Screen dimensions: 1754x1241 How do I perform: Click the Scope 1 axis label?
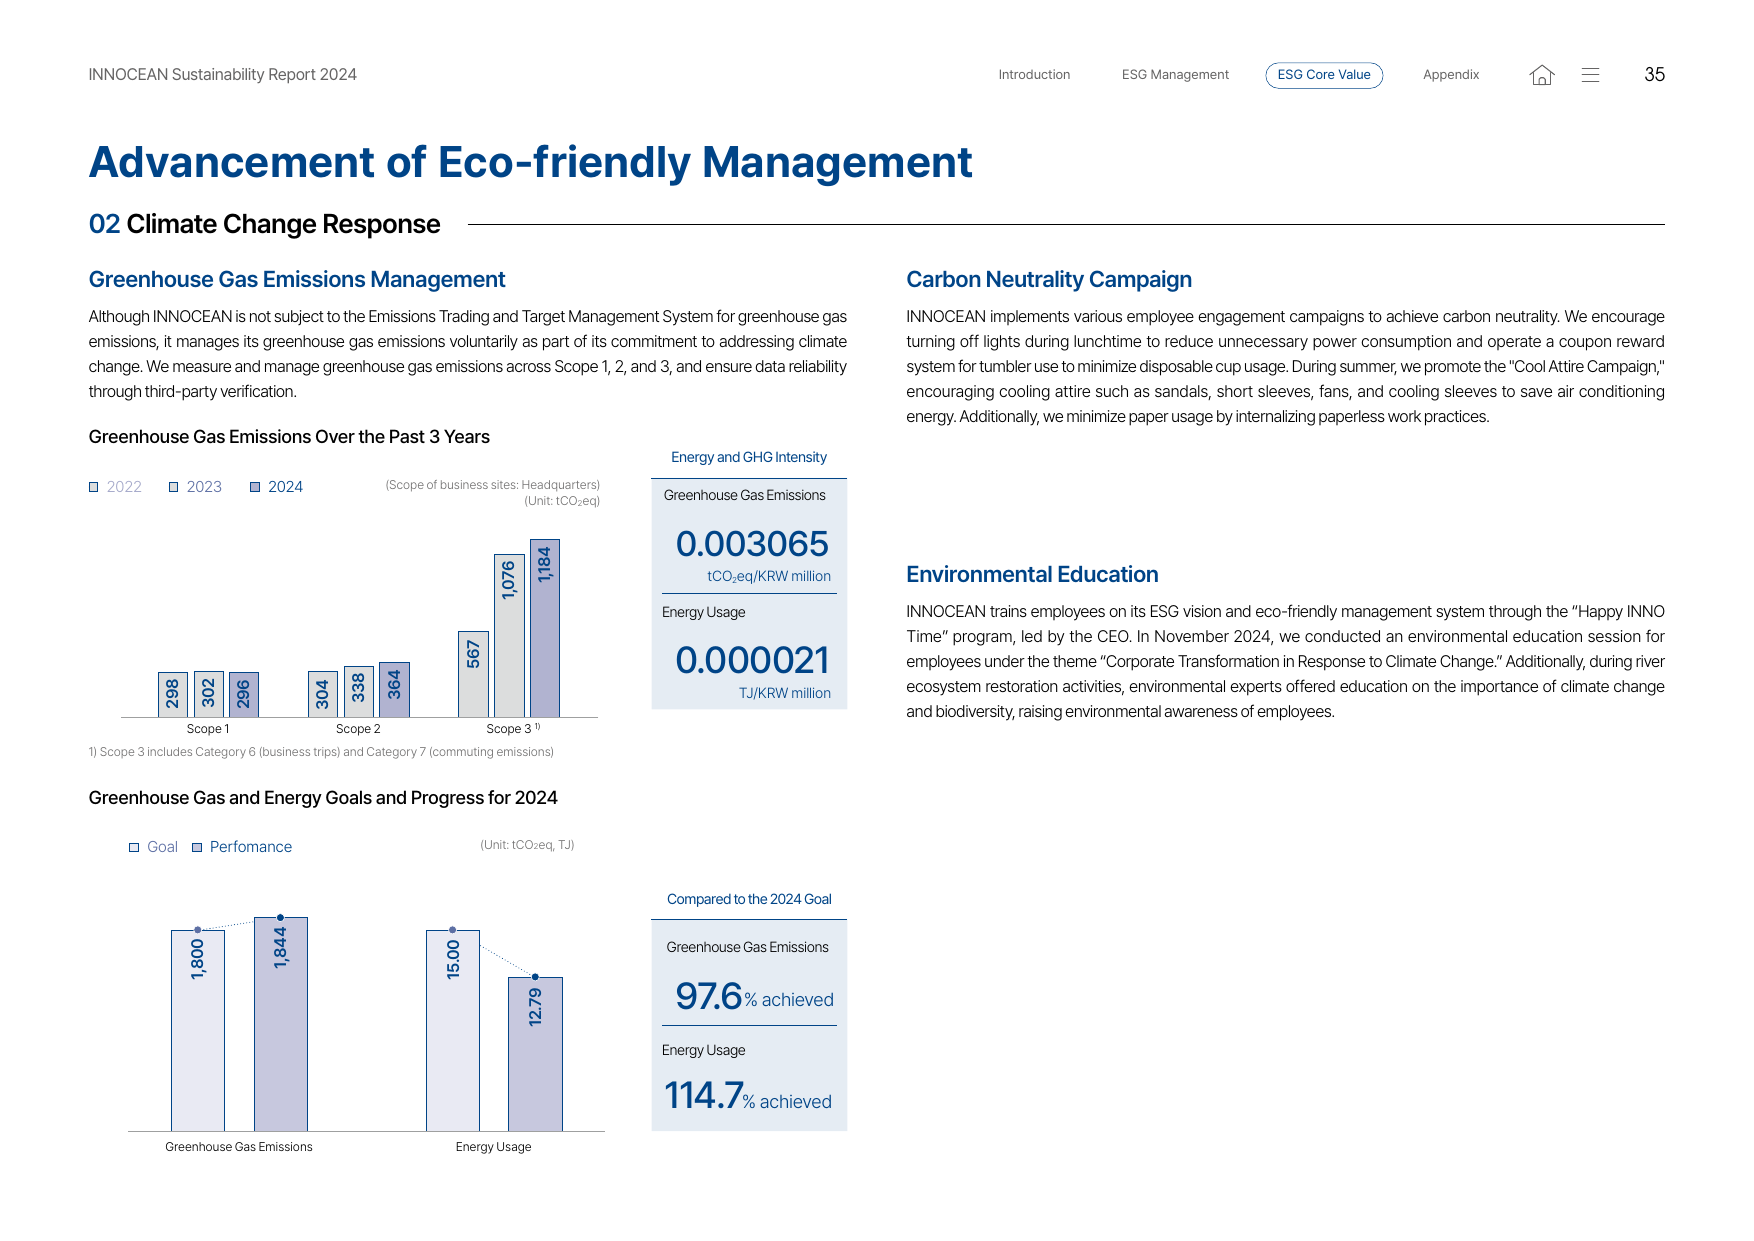(208, 729)
